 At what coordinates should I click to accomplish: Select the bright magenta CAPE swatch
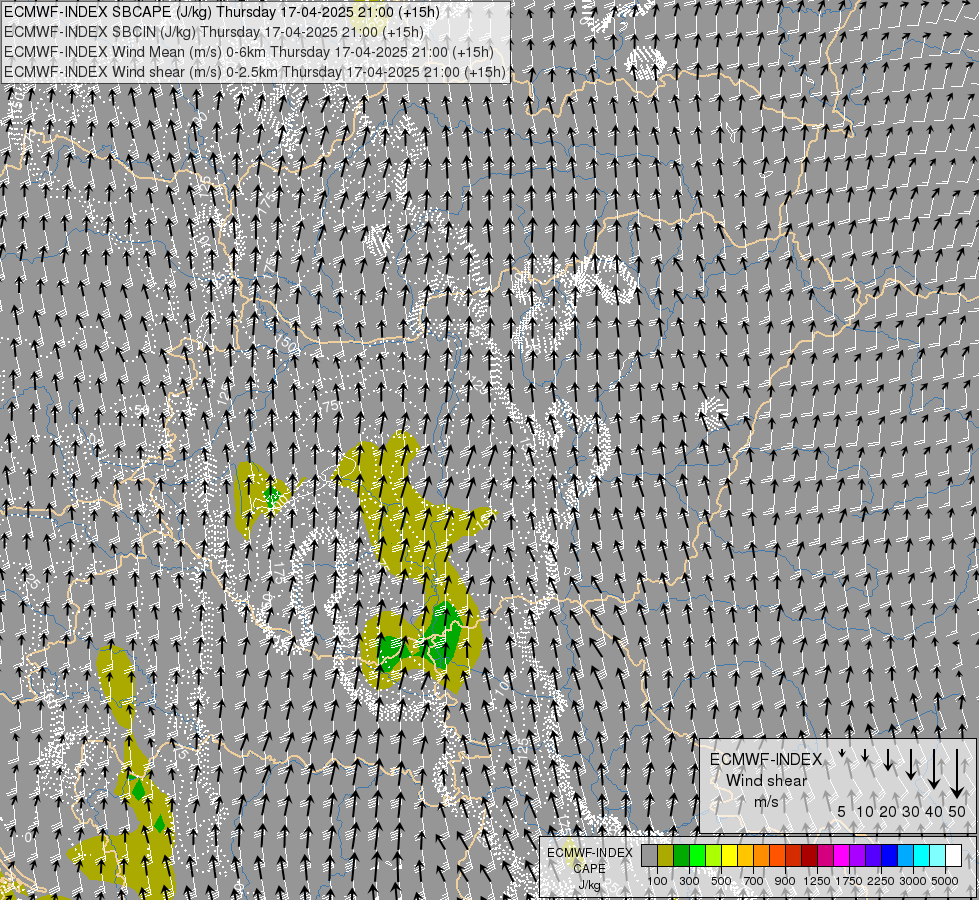[x=842, y=856]
